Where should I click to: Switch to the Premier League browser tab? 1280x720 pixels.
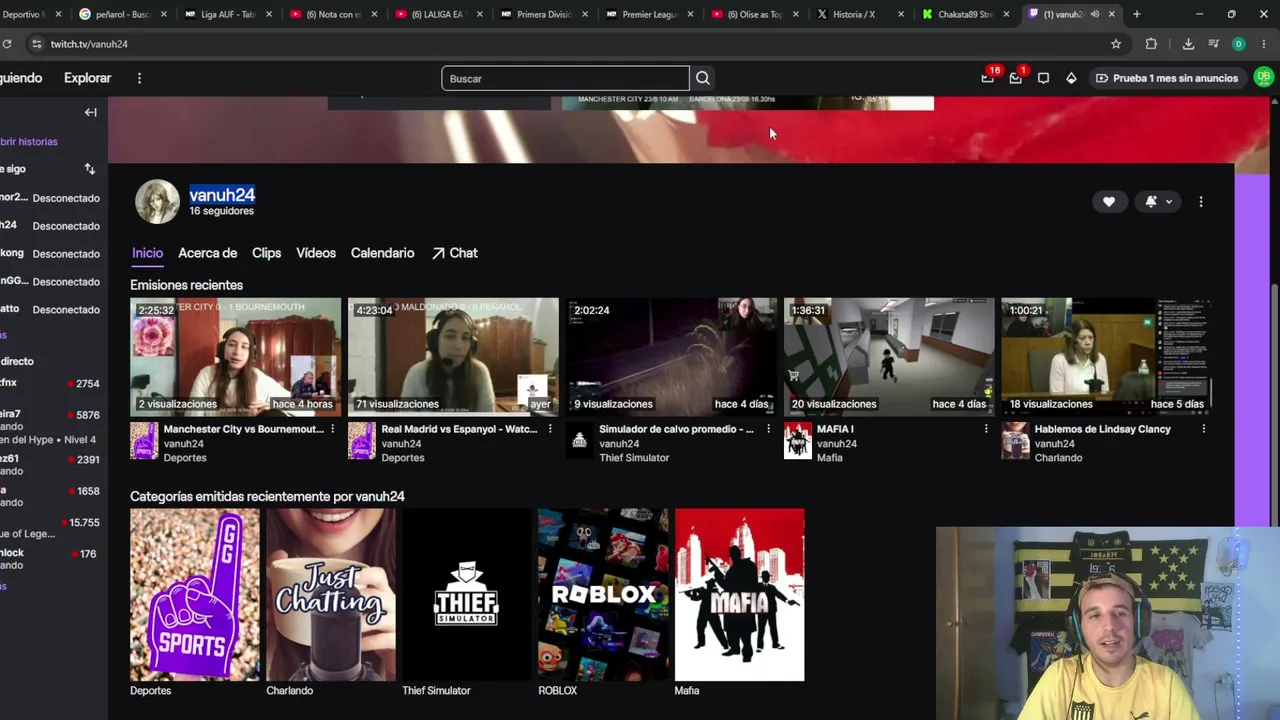(650, 14)
